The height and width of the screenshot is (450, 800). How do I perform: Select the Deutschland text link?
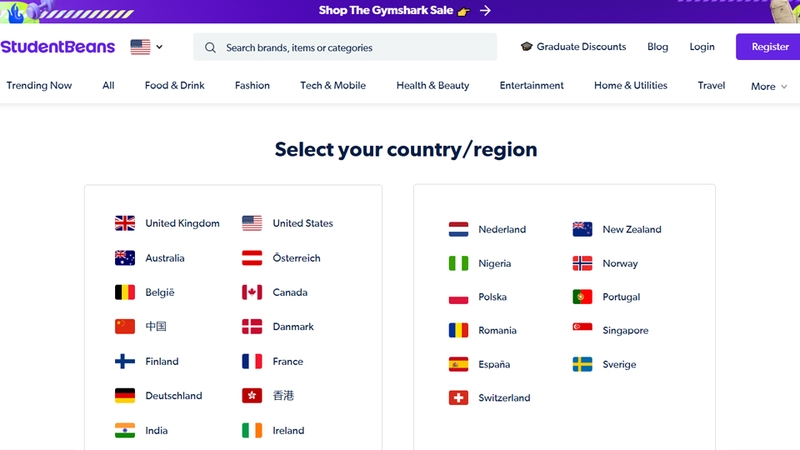coord(173,395)
